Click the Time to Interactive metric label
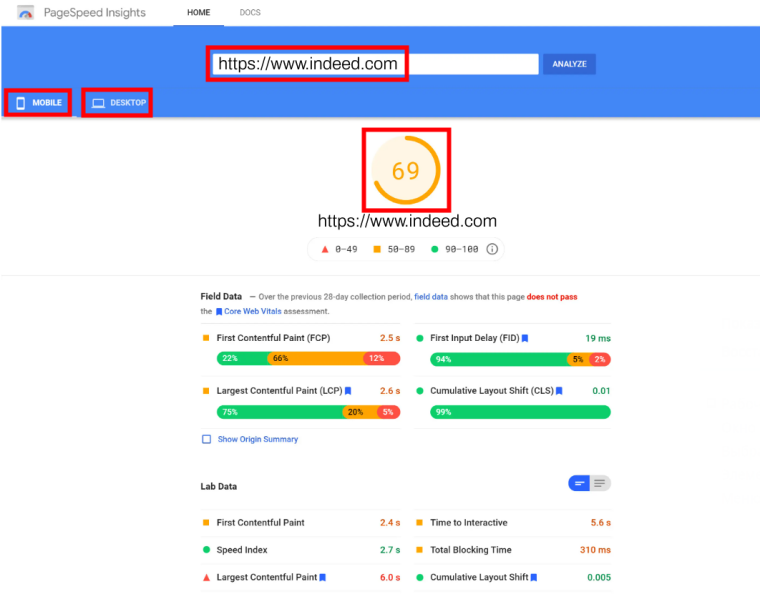The image size is (760, 594). point(469,523)
